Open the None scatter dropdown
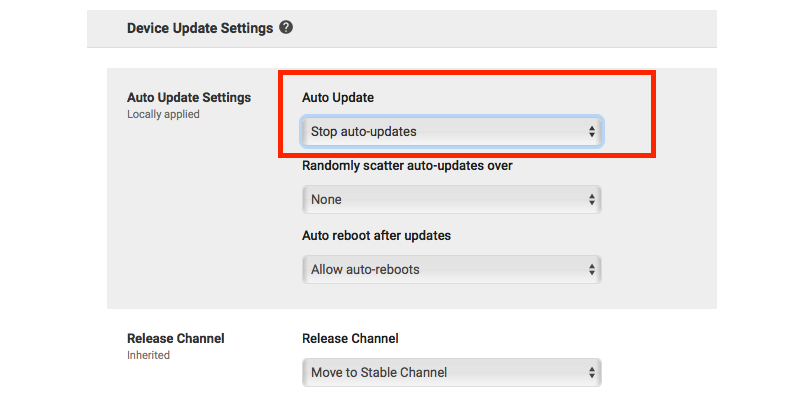800x410 pixels. 452,199
